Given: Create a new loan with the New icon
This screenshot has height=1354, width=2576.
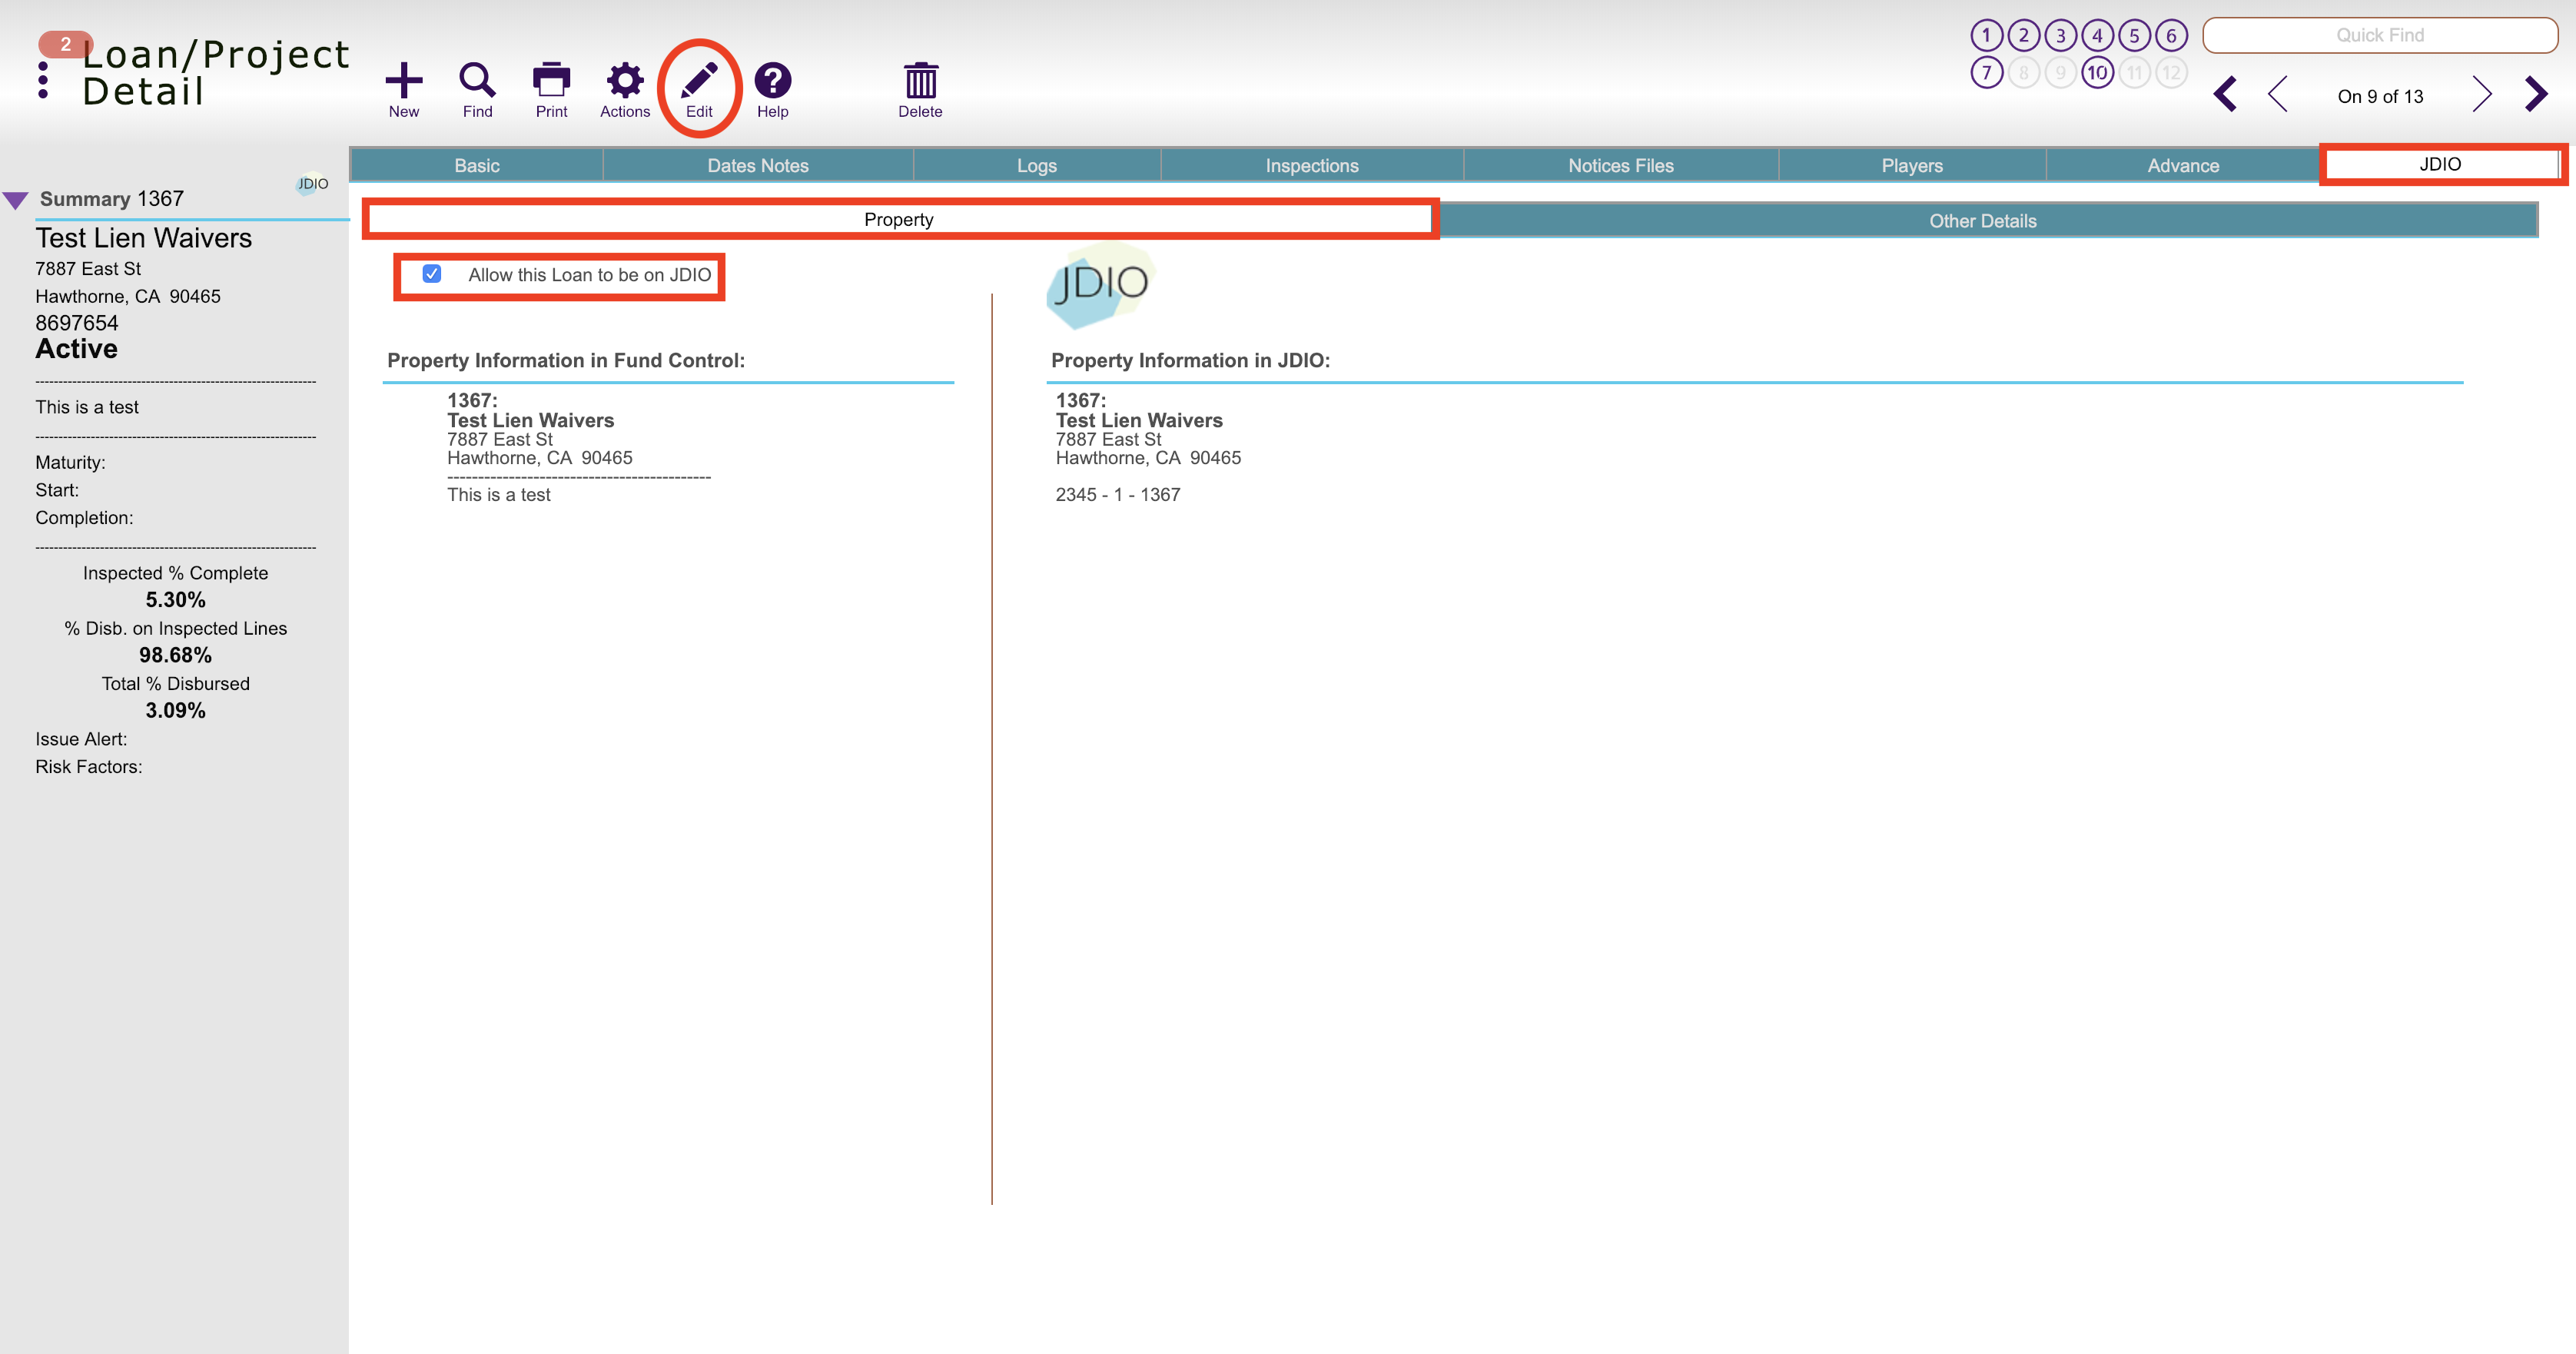Looking at the screenshot, I should [404, 80].
